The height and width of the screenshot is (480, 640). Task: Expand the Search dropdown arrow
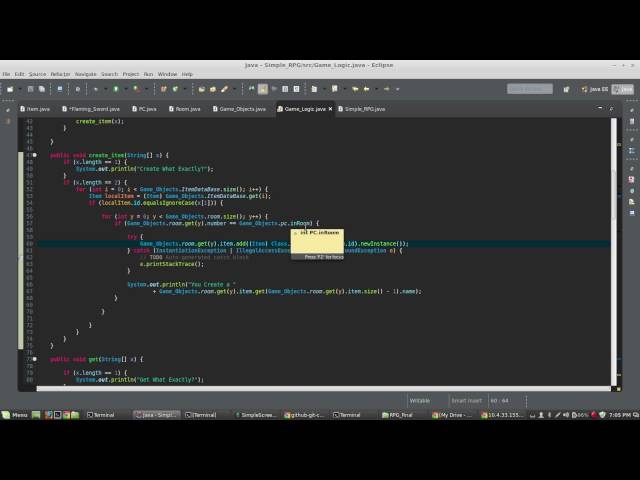[234, 89]
